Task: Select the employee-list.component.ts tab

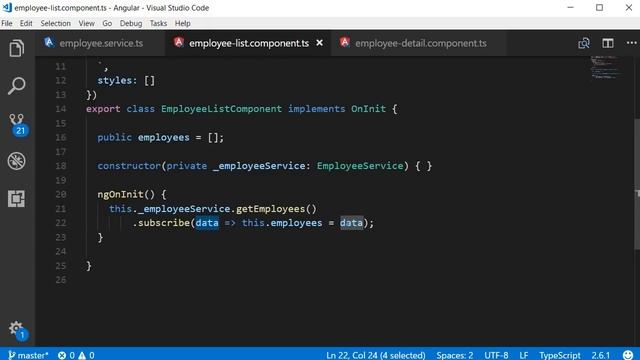Action: click(249, 43)
